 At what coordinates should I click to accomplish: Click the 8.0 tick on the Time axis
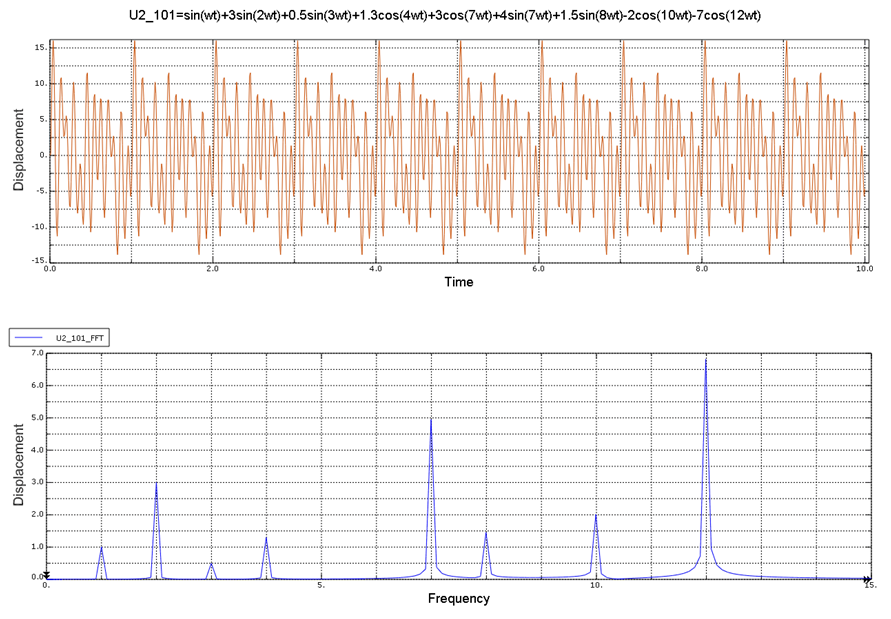701,268
